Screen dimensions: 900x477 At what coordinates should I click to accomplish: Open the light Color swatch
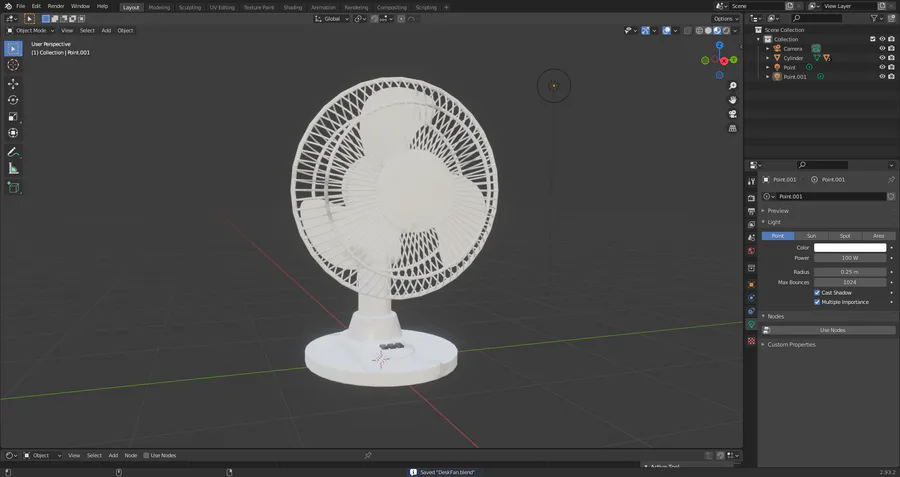pyautogui.click(x=850, y=247)
